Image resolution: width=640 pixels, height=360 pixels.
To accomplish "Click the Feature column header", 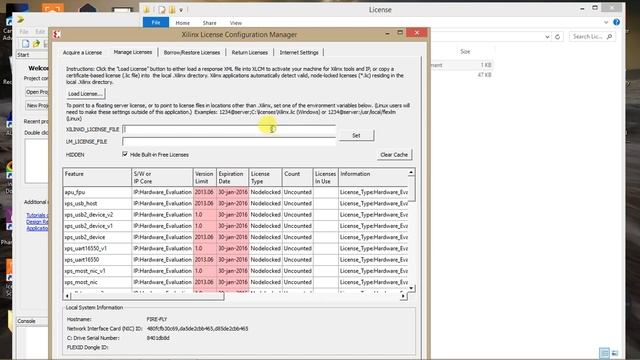I will [x=97, y=178].
